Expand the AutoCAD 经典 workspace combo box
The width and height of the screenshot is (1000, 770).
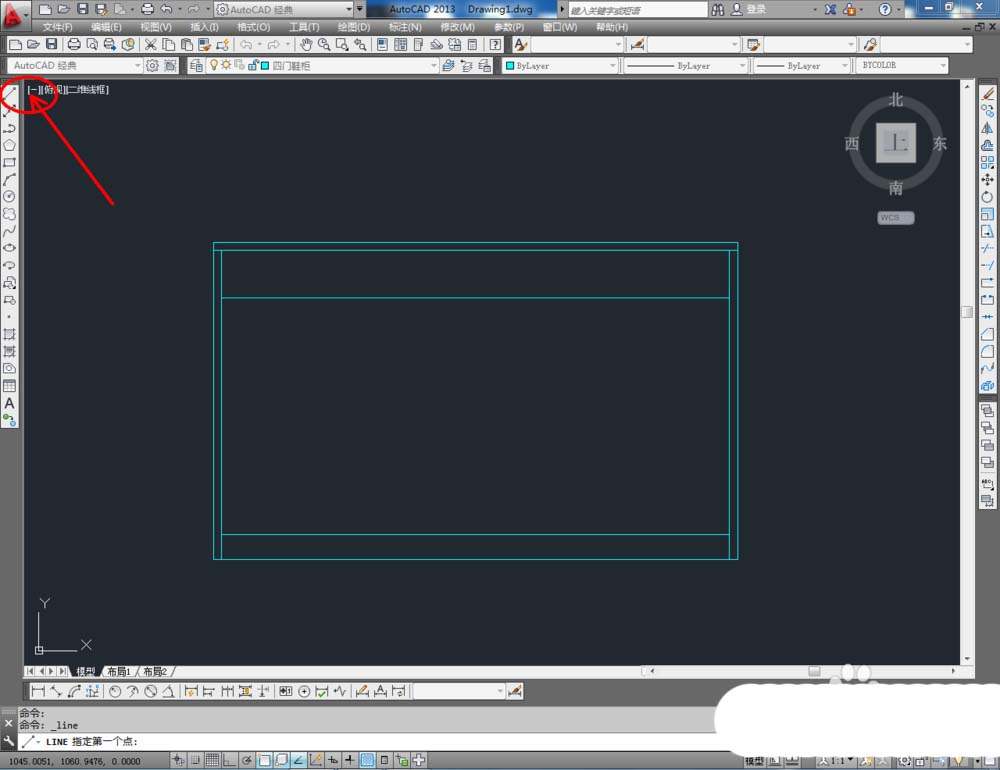tap(137, 65)
